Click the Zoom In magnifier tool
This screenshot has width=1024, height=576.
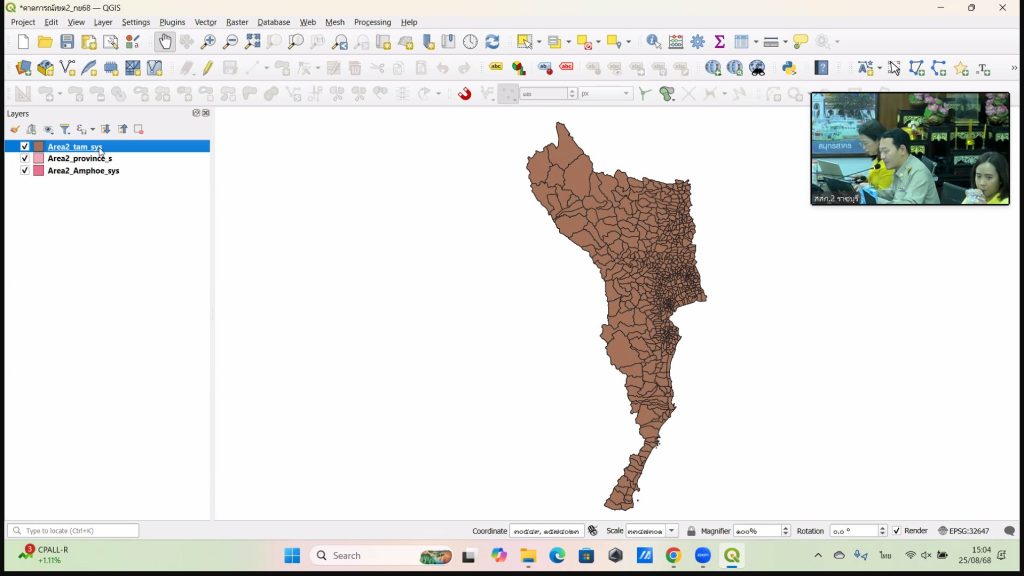click(x=208, y=42)
